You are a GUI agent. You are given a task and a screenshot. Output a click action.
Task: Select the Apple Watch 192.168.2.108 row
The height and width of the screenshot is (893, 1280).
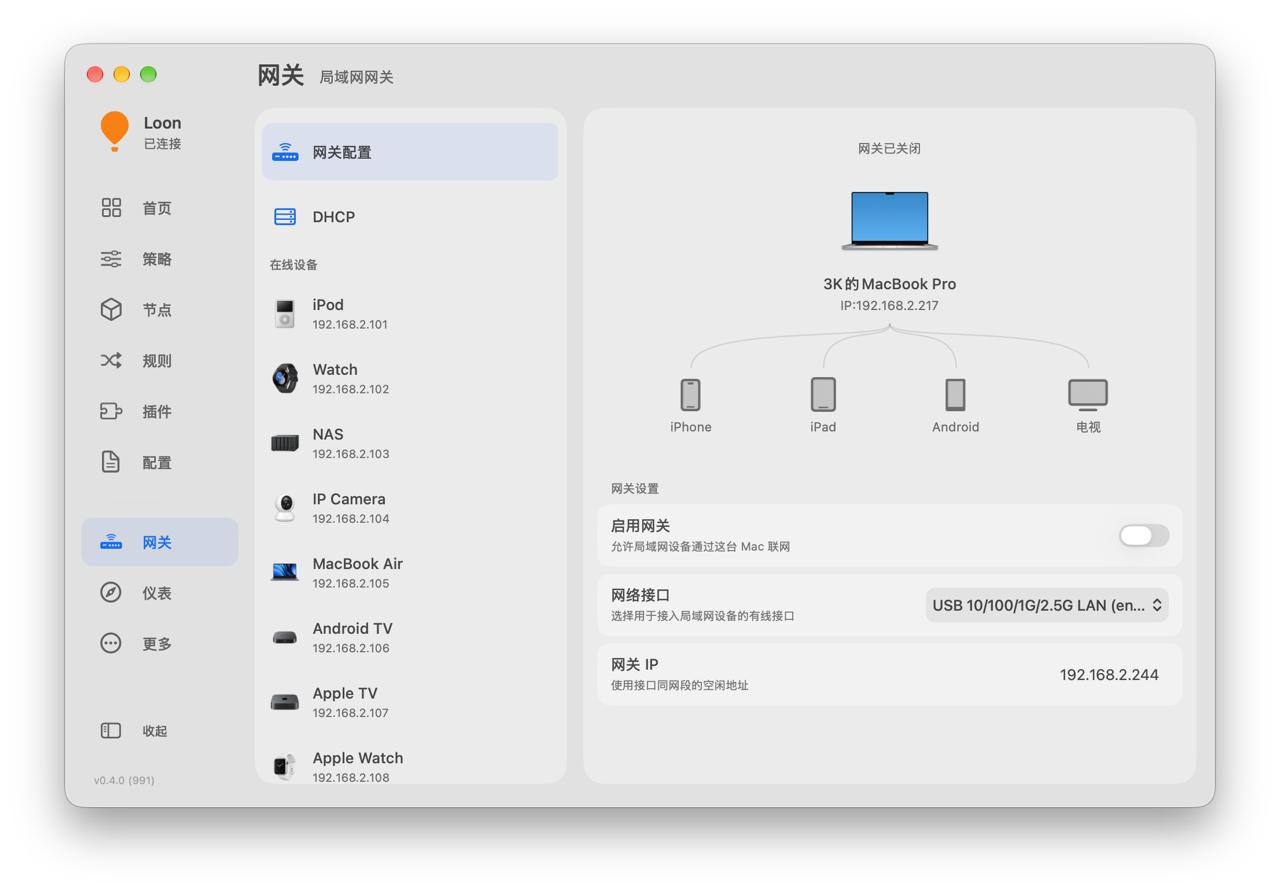tap(410, 765)
